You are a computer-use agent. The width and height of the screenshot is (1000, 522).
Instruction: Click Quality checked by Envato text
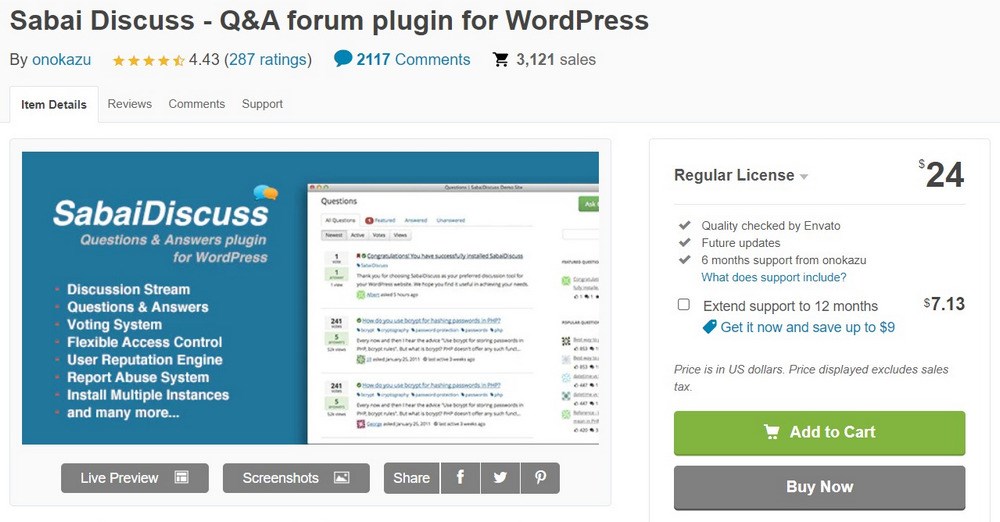pos(770,225)
